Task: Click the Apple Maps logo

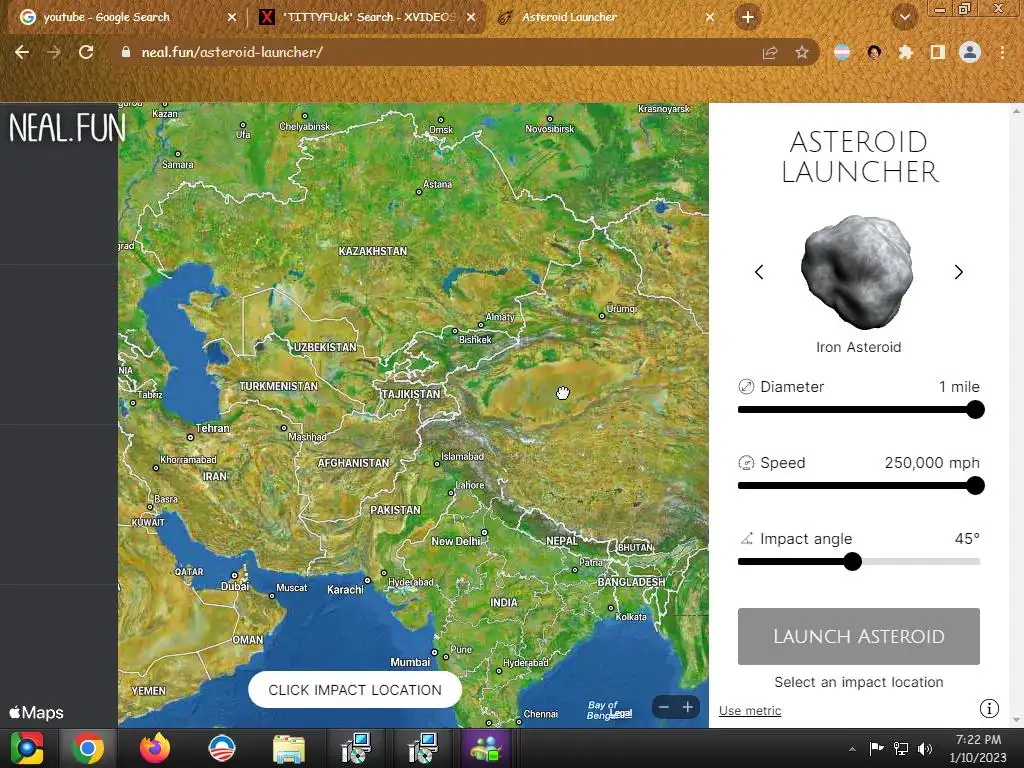Action: pyautogui.click(x=37, y=712)
